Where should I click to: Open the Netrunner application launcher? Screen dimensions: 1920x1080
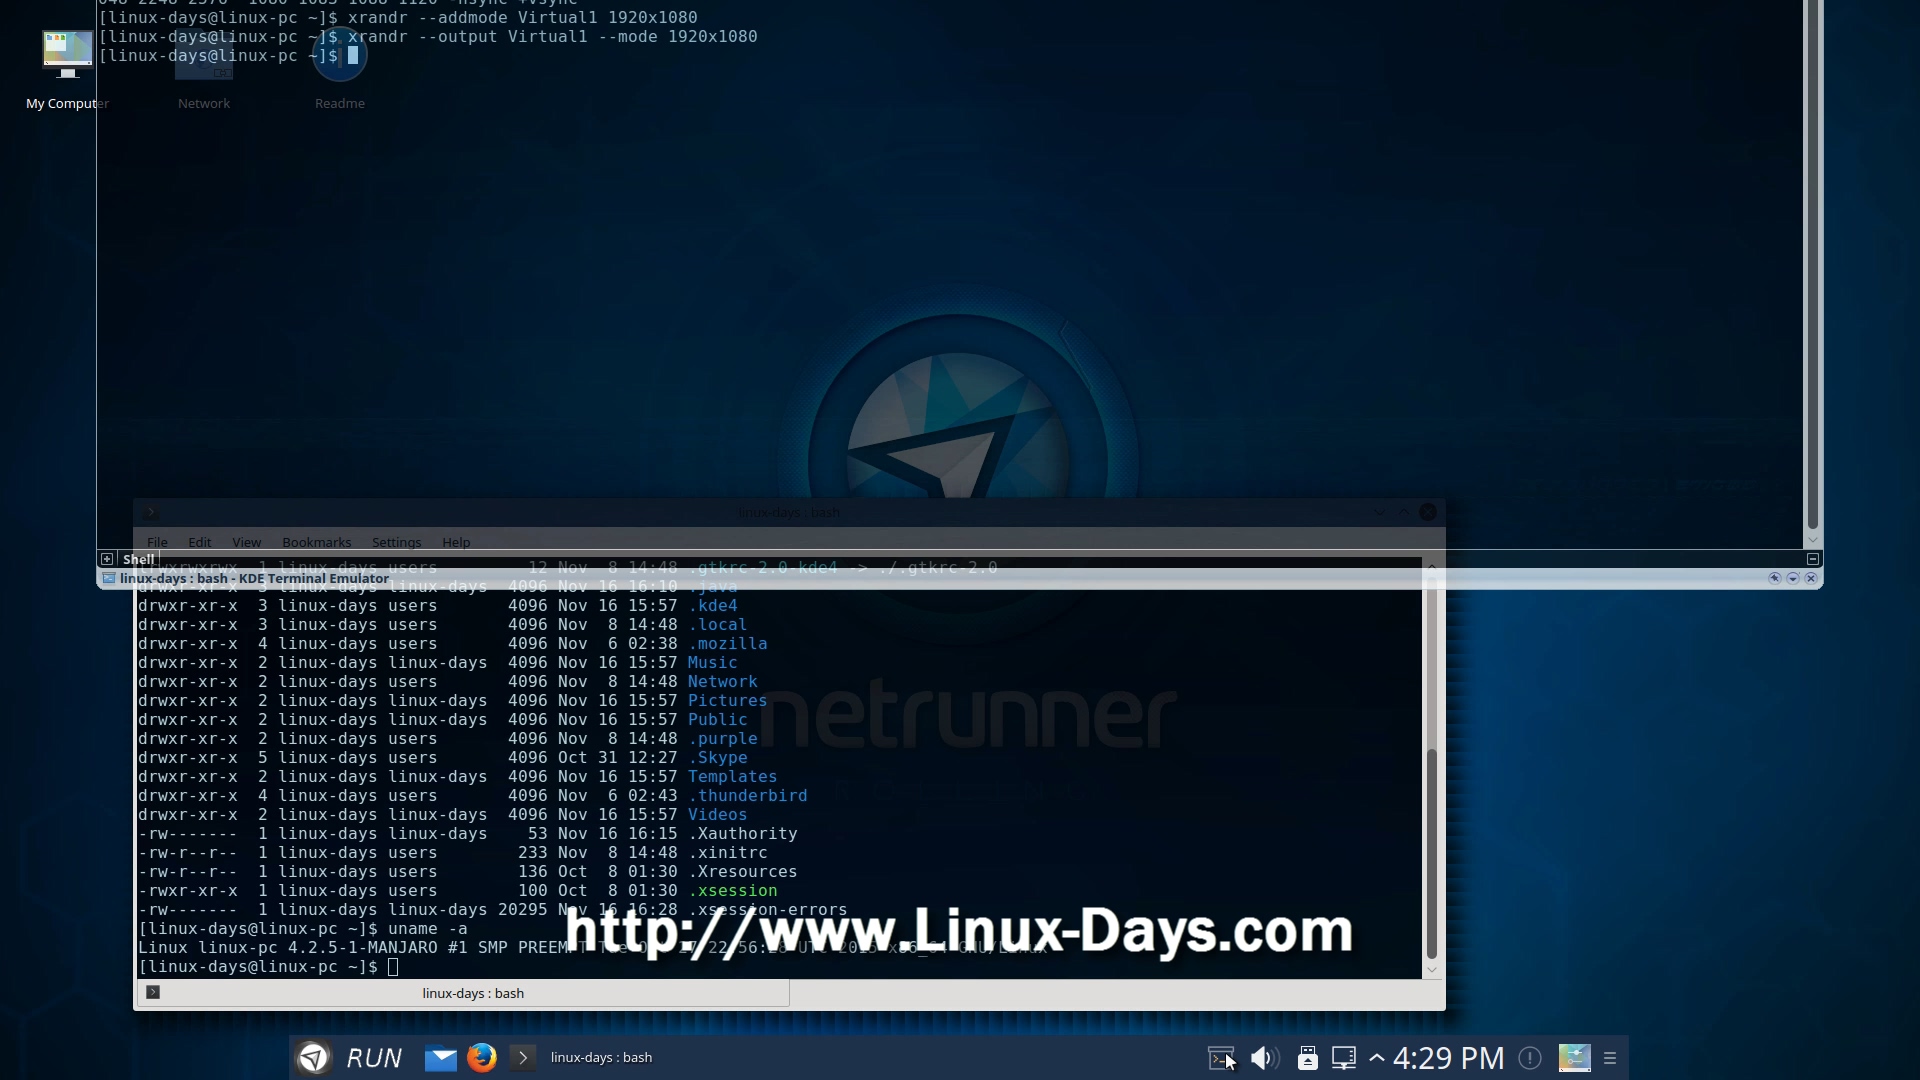(x=314, y=1057)
